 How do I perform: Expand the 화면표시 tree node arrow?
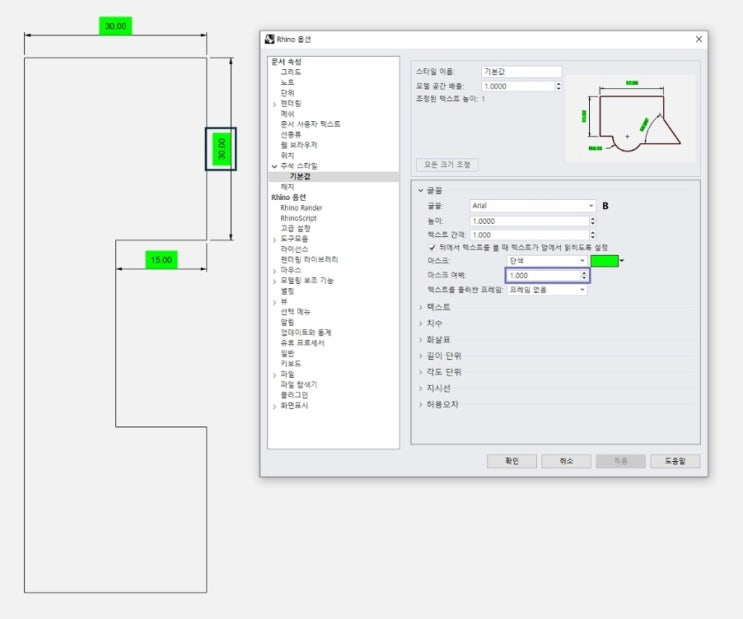[274, 407]
